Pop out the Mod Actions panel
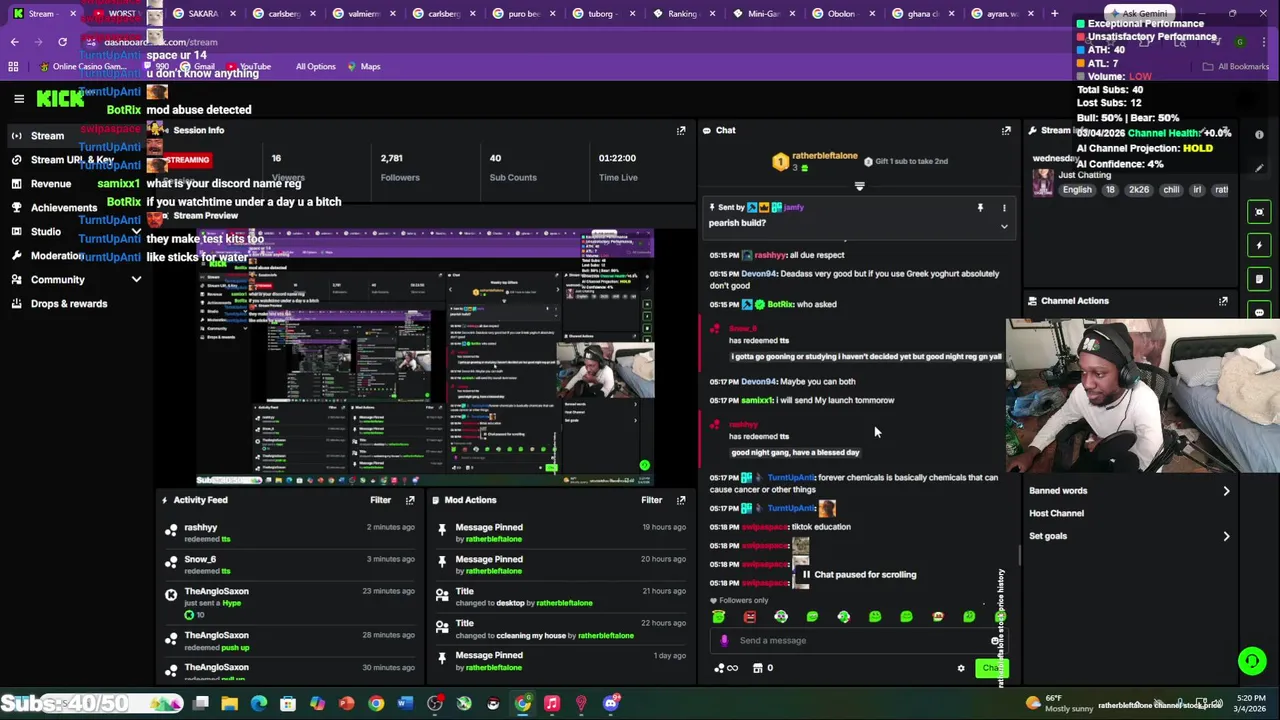This screenshot has width=1280, height=720. 681,500
